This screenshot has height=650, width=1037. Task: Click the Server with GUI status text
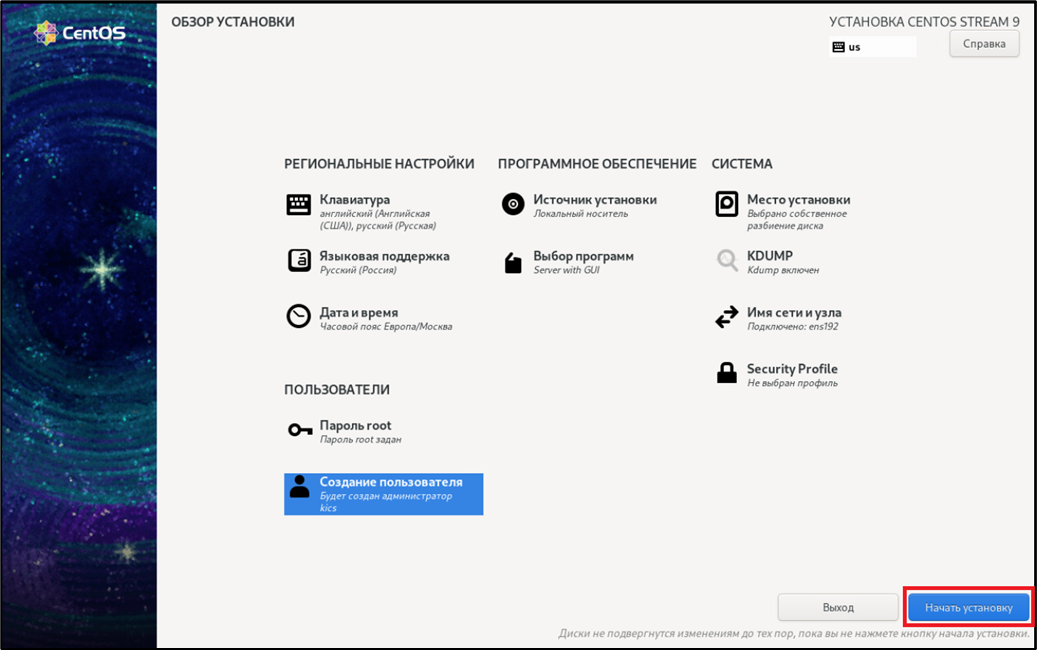(x=566, y=270)
